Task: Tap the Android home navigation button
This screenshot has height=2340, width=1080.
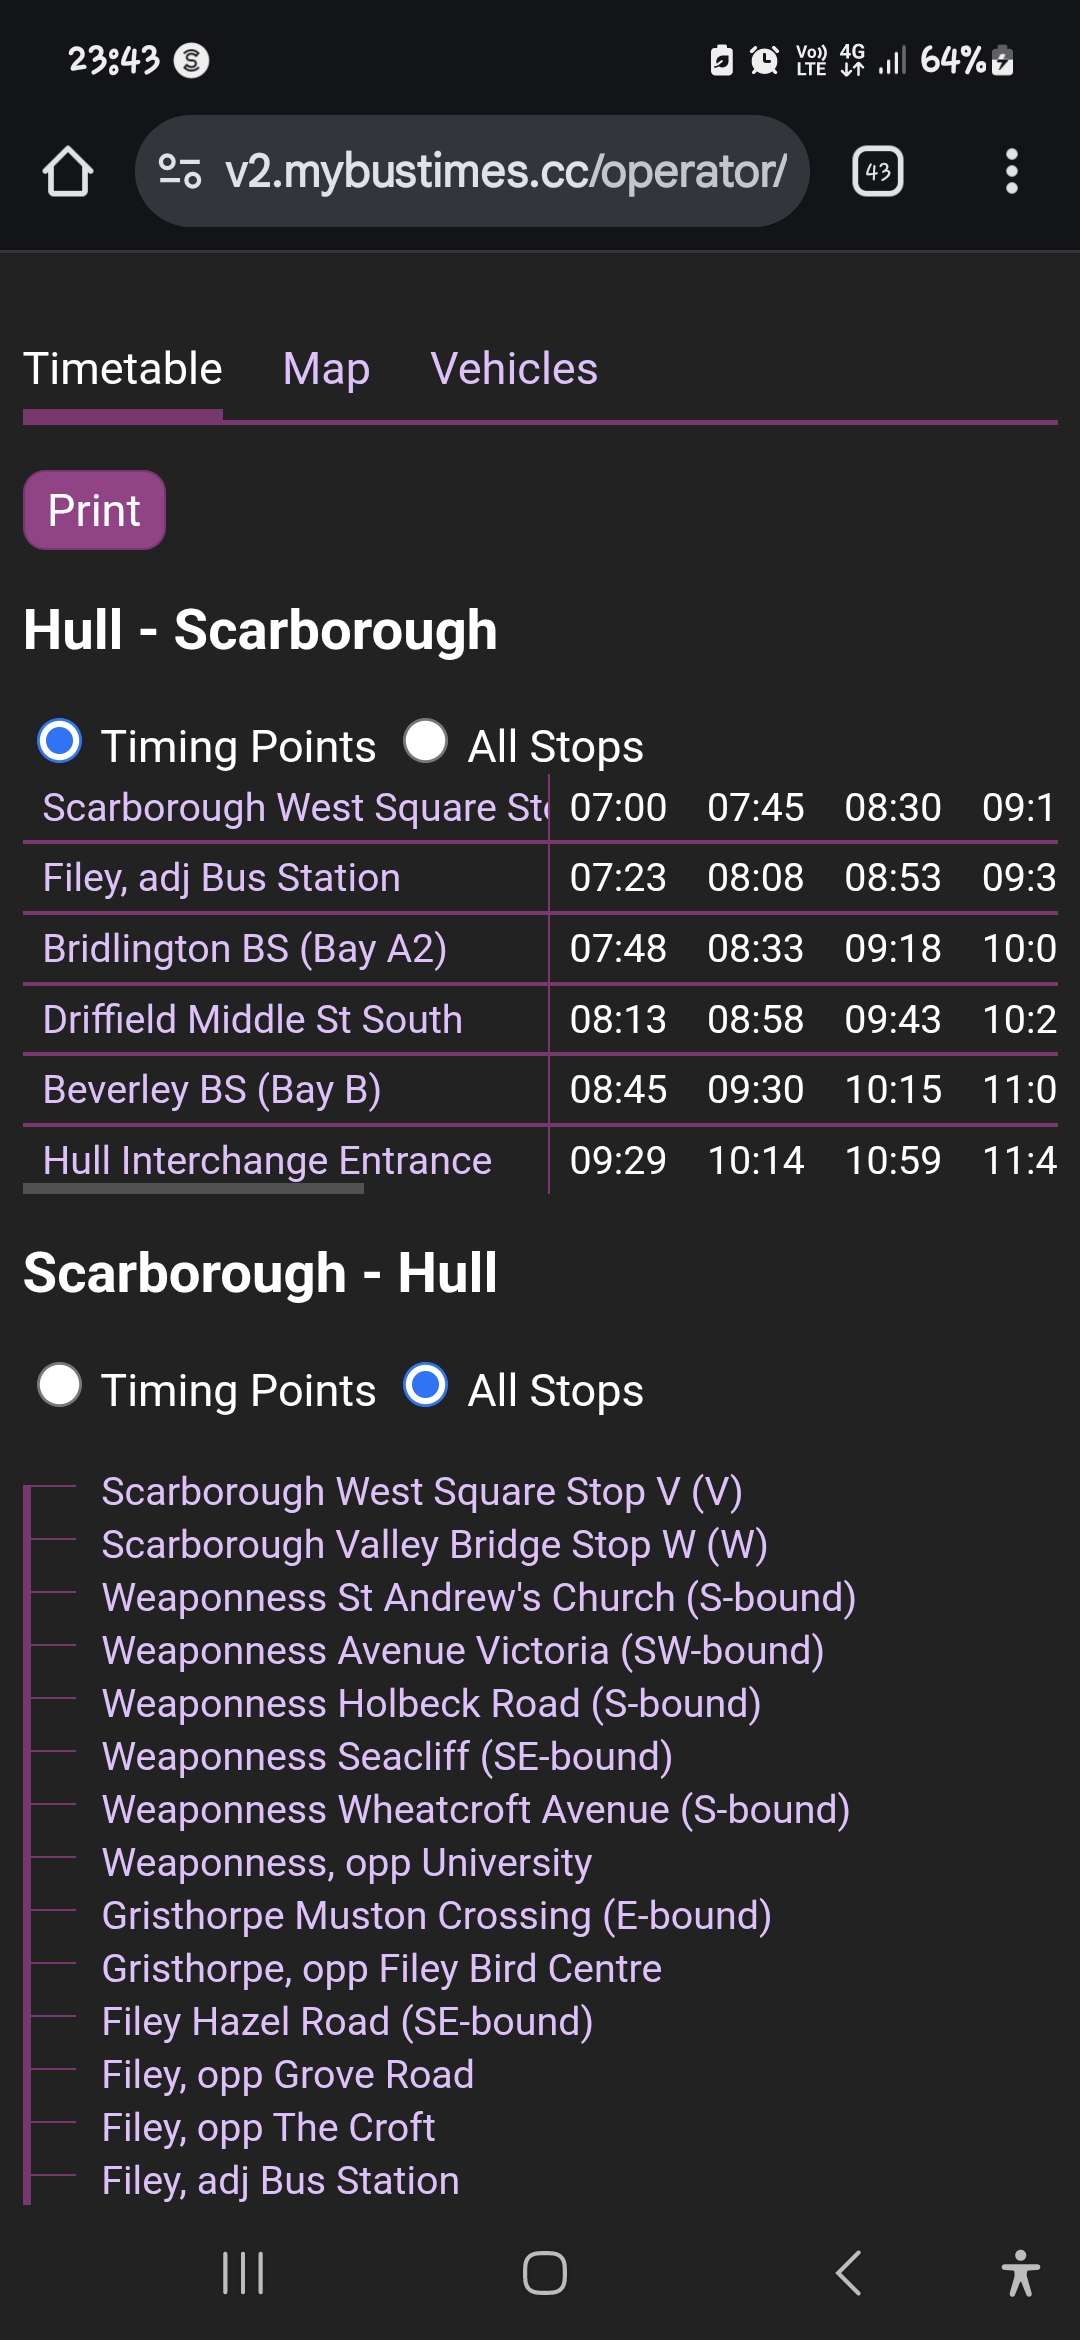Action: coord(544,2273)
